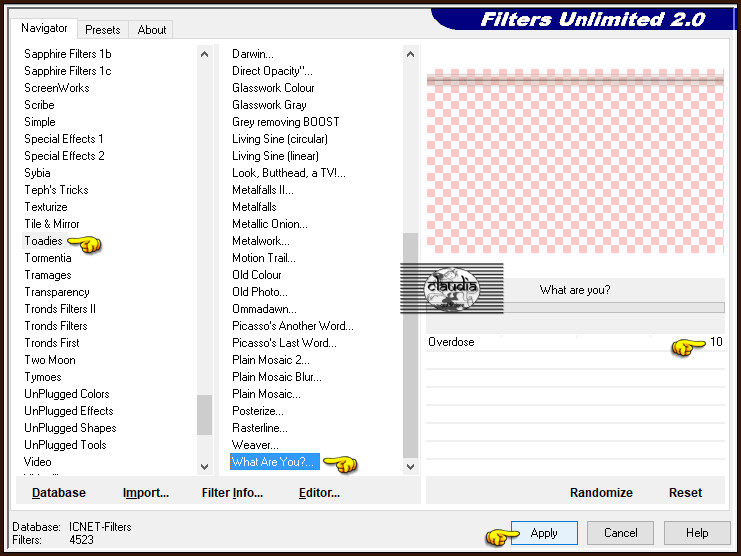Choose Scribe category

(x=39, y=105)
